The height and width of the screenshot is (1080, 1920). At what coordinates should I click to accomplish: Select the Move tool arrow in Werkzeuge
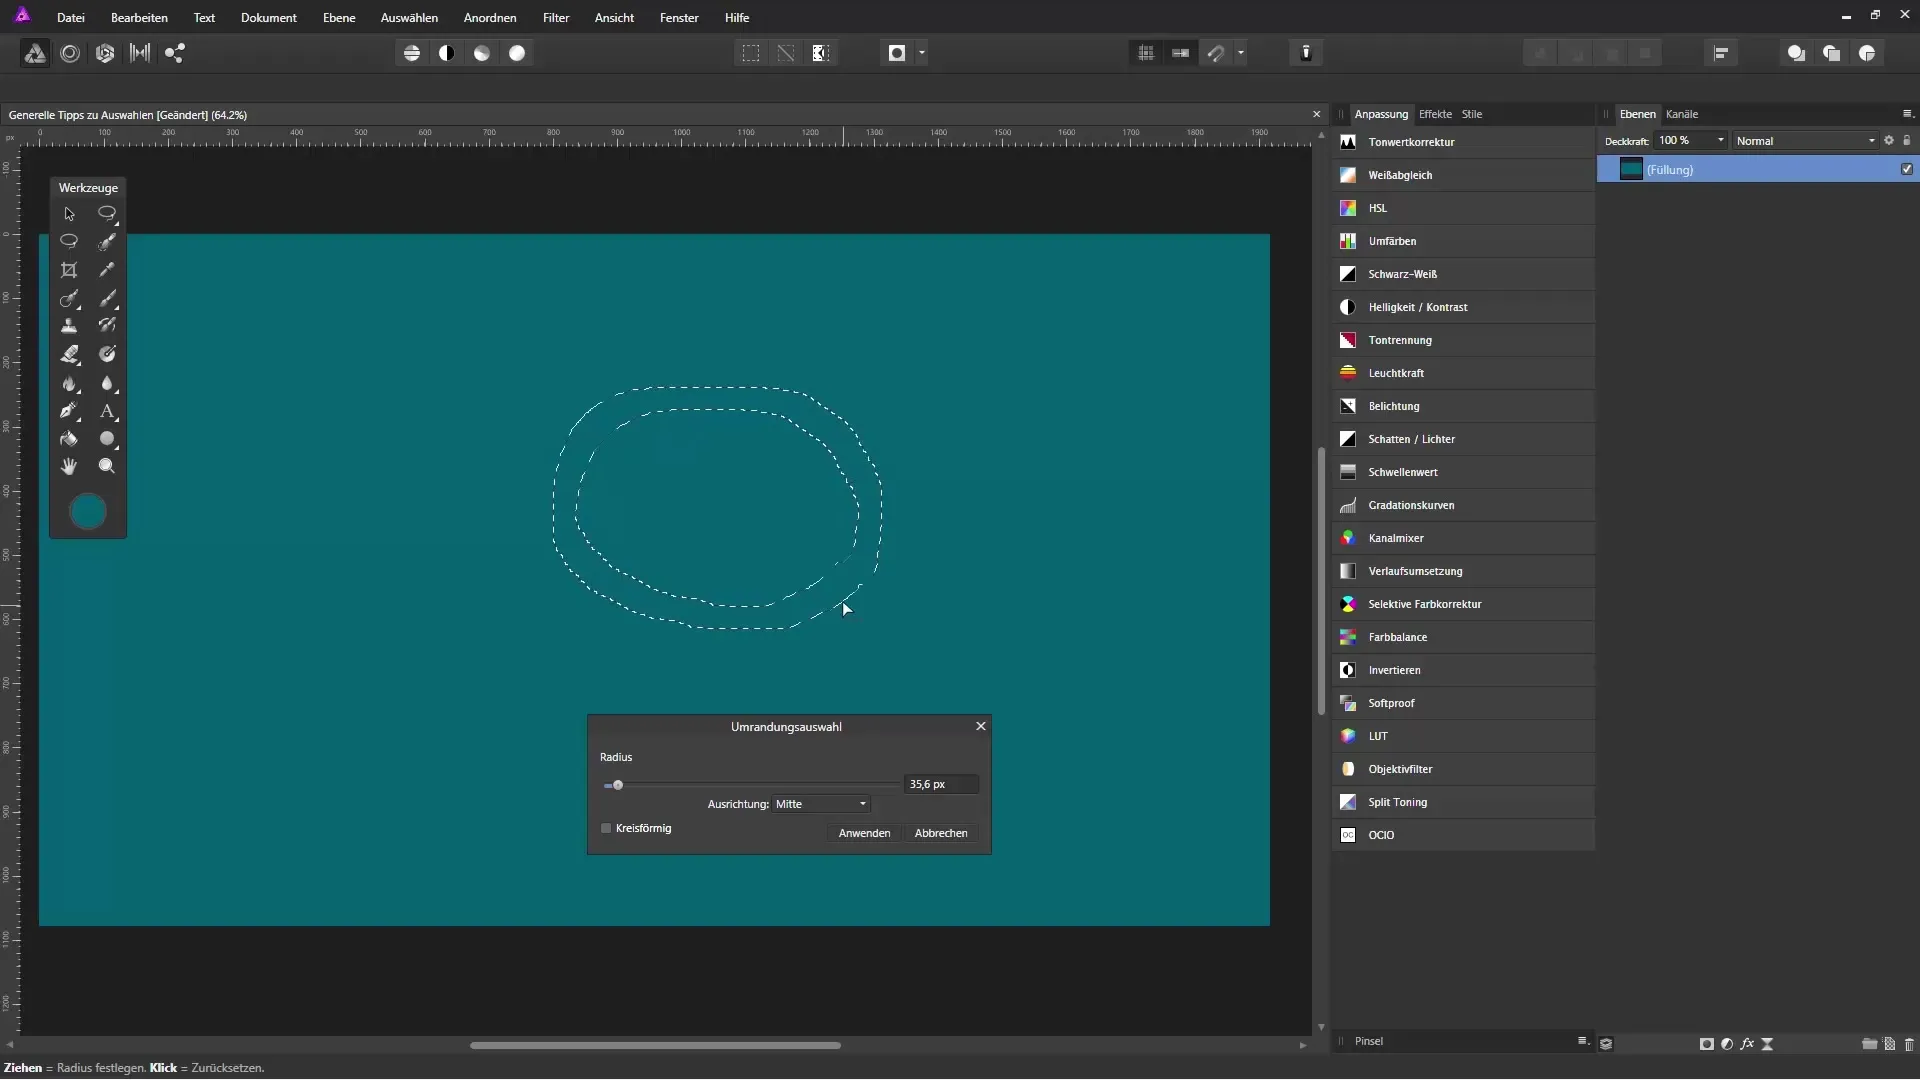coord(69,214)
